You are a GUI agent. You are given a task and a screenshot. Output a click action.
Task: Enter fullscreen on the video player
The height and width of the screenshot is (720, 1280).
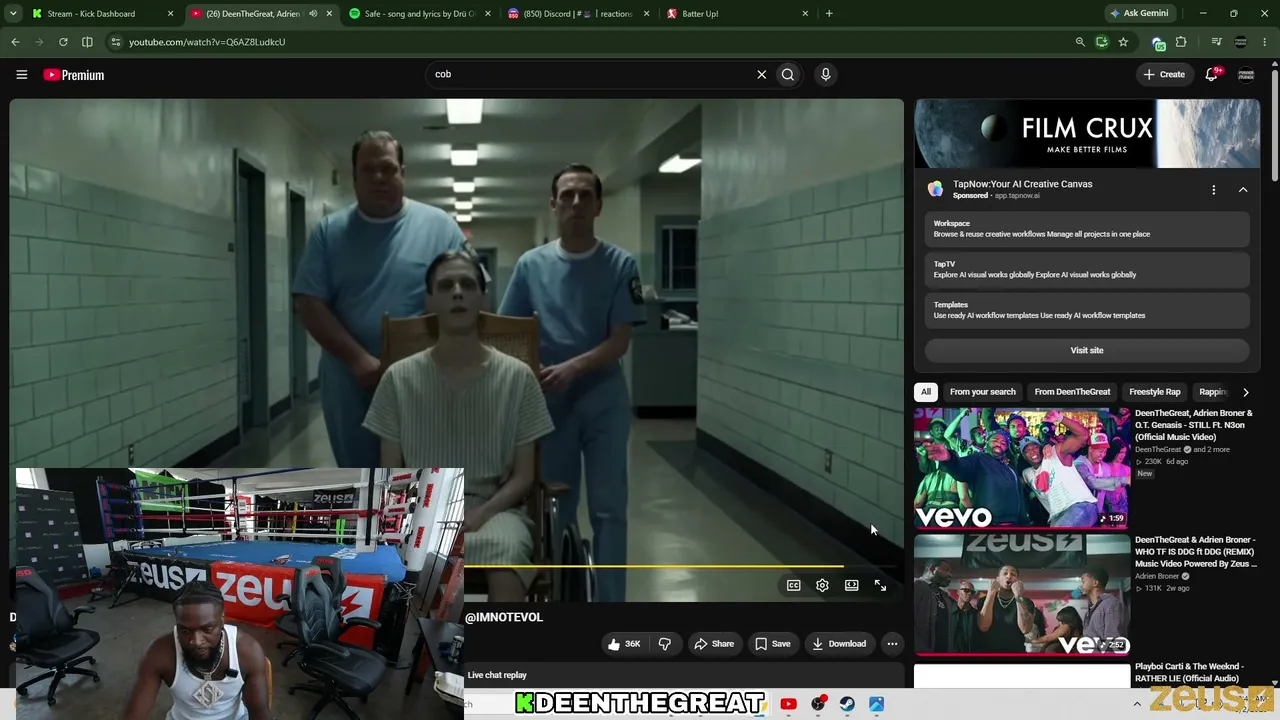pyautogui.click(x=880, y=585)
